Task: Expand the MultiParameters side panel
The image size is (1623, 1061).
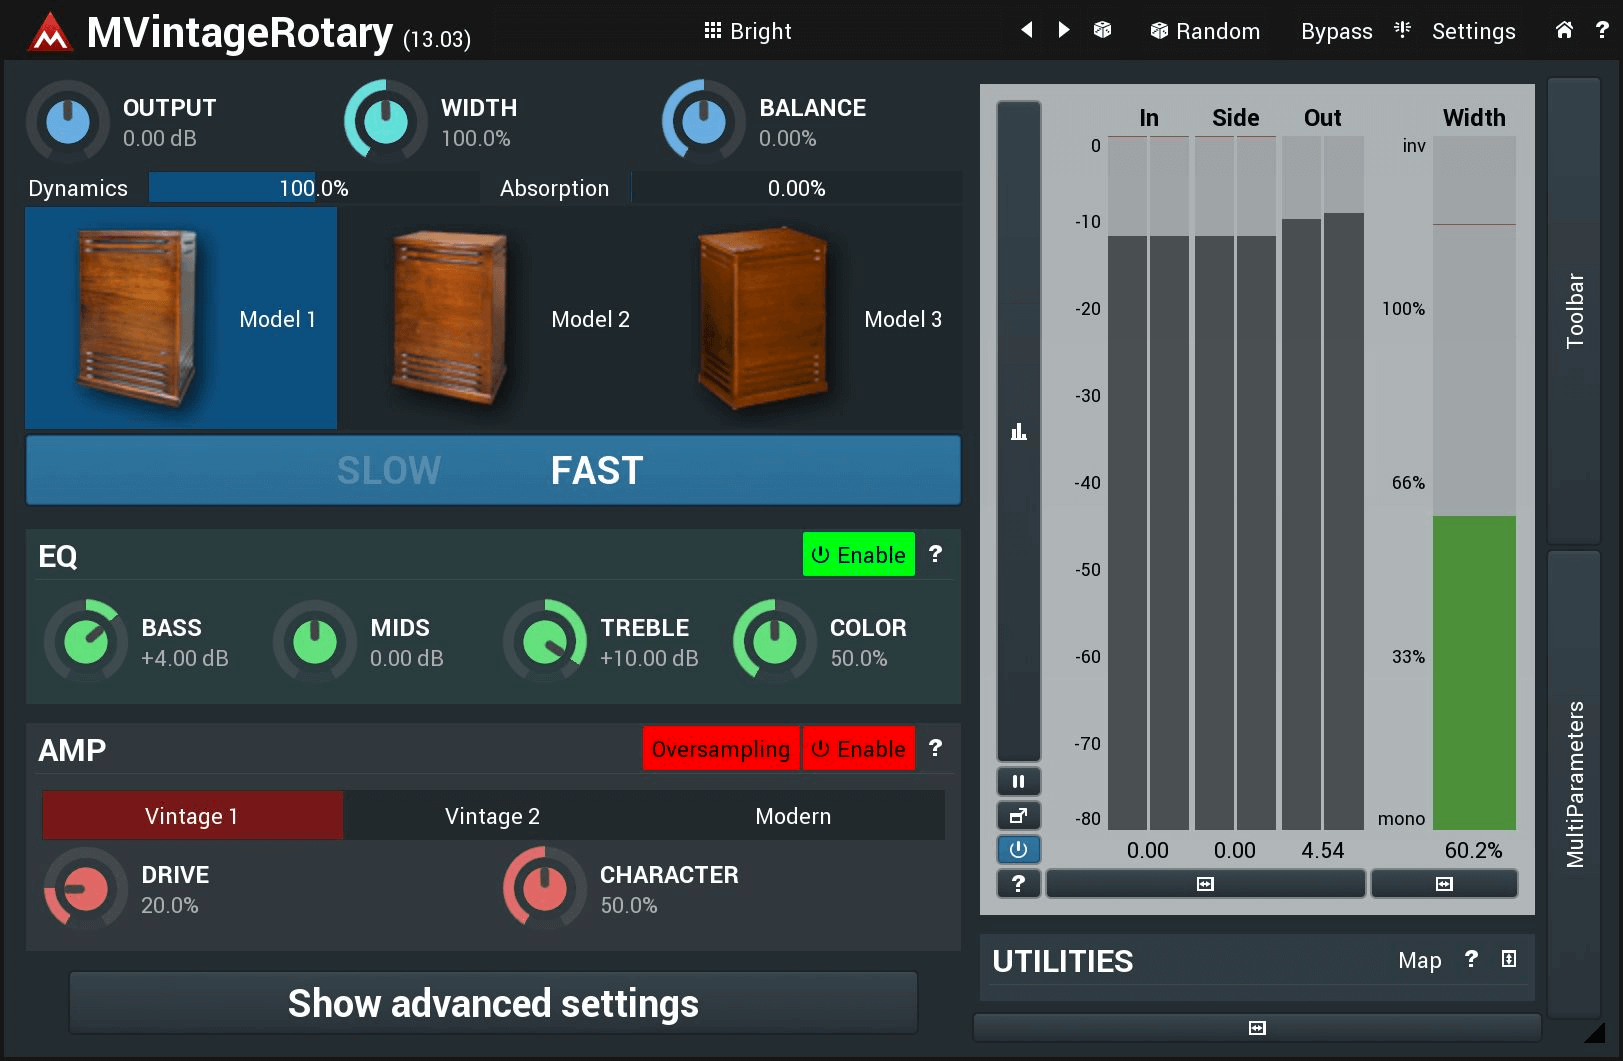Action: [x=1574, y=783]
